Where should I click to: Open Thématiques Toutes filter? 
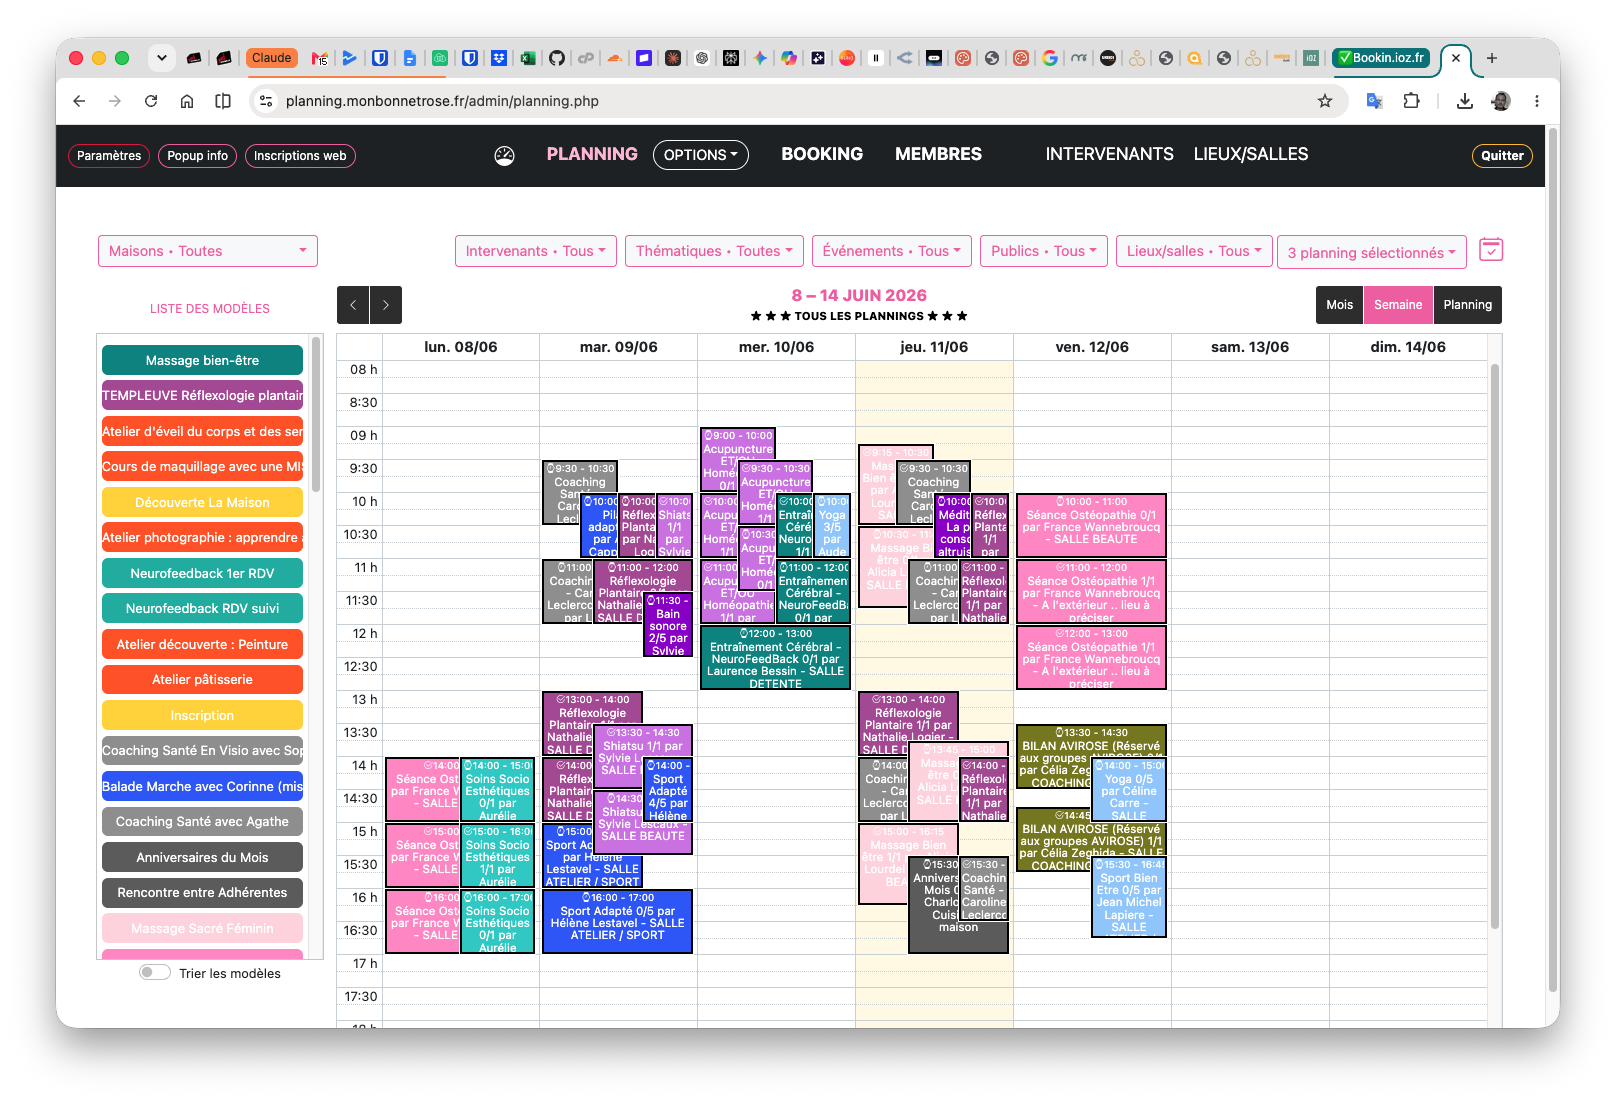(x=714, y=251)
